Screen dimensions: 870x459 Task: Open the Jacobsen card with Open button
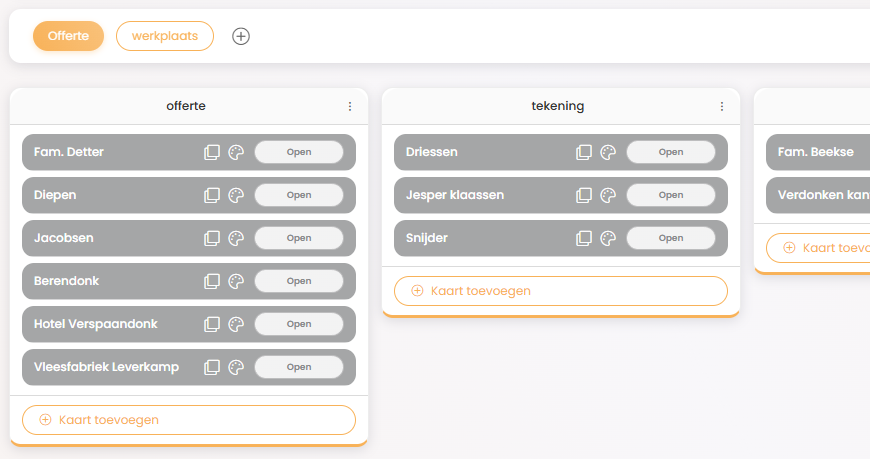coord(299,239)
